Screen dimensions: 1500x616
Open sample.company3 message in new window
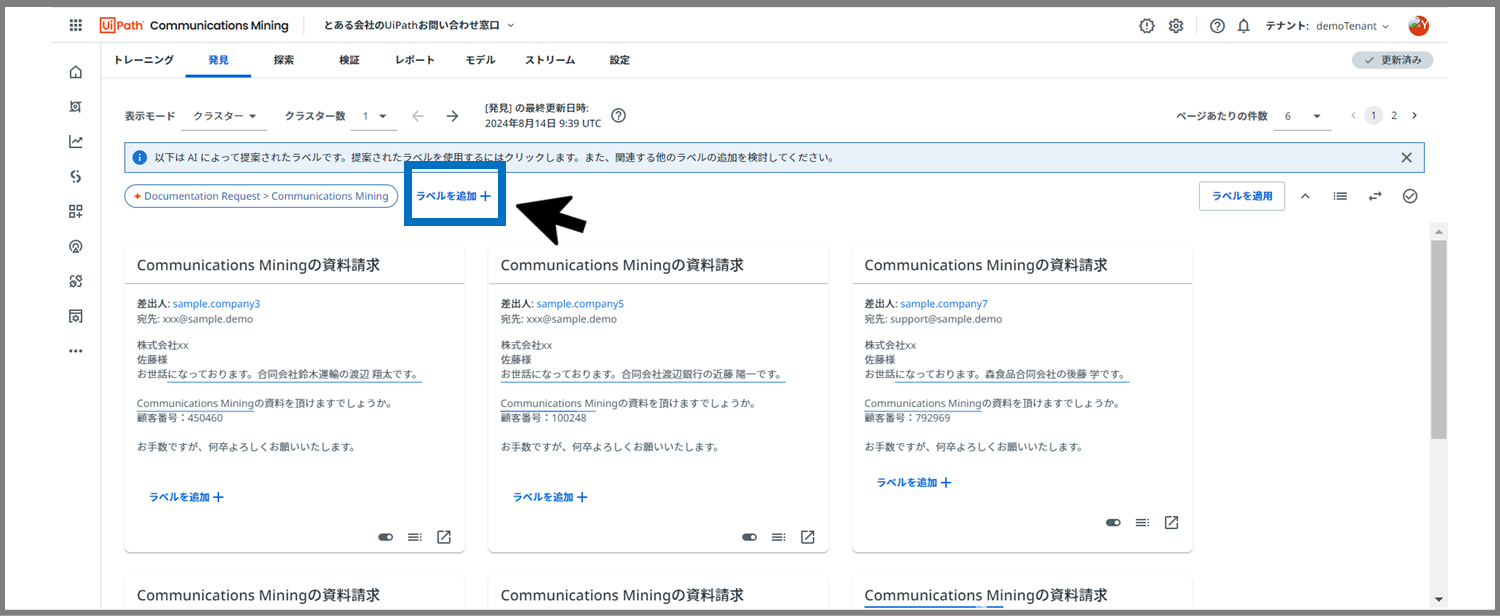coord(444,537)
